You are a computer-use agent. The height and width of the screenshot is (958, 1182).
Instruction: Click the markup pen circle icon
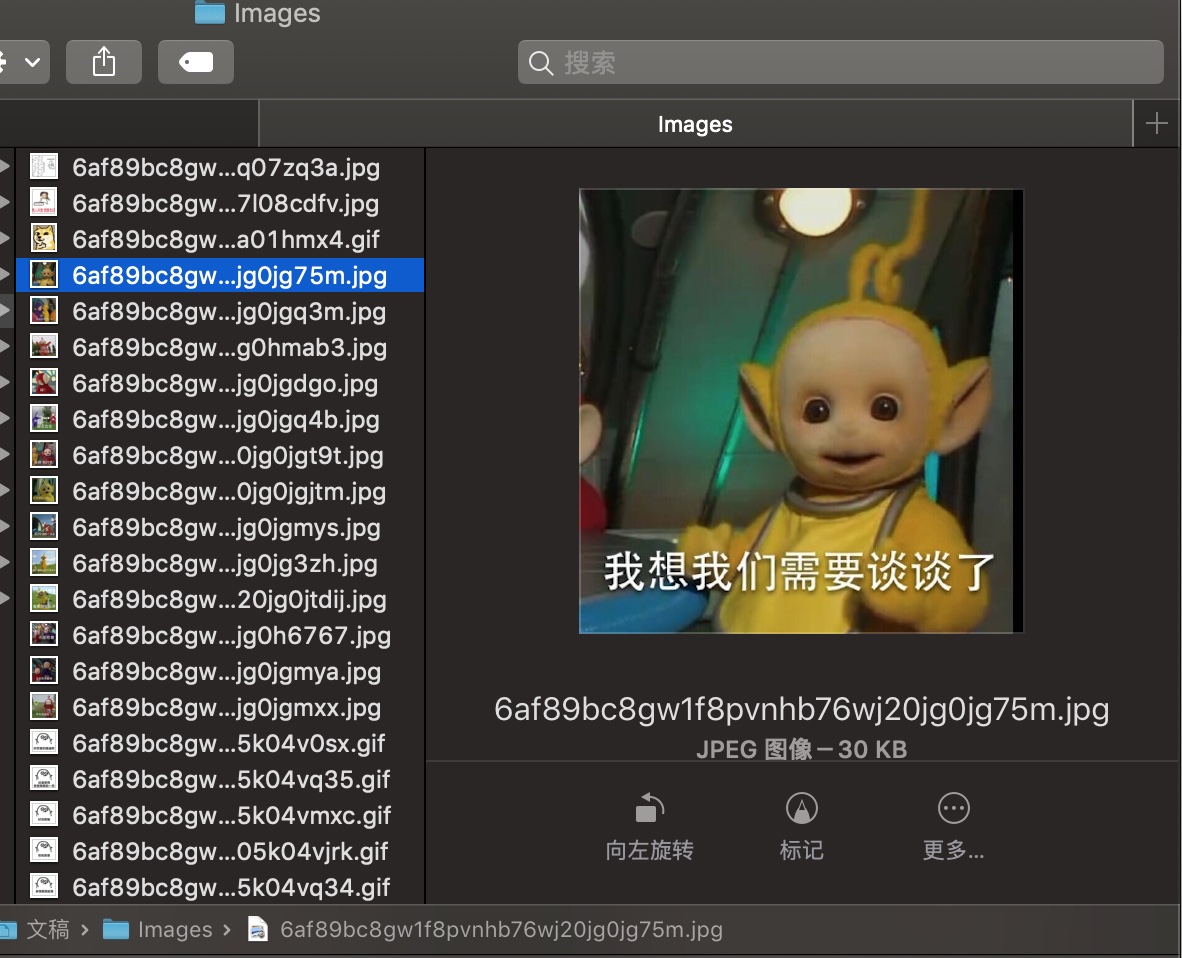[x=801, y=808]
